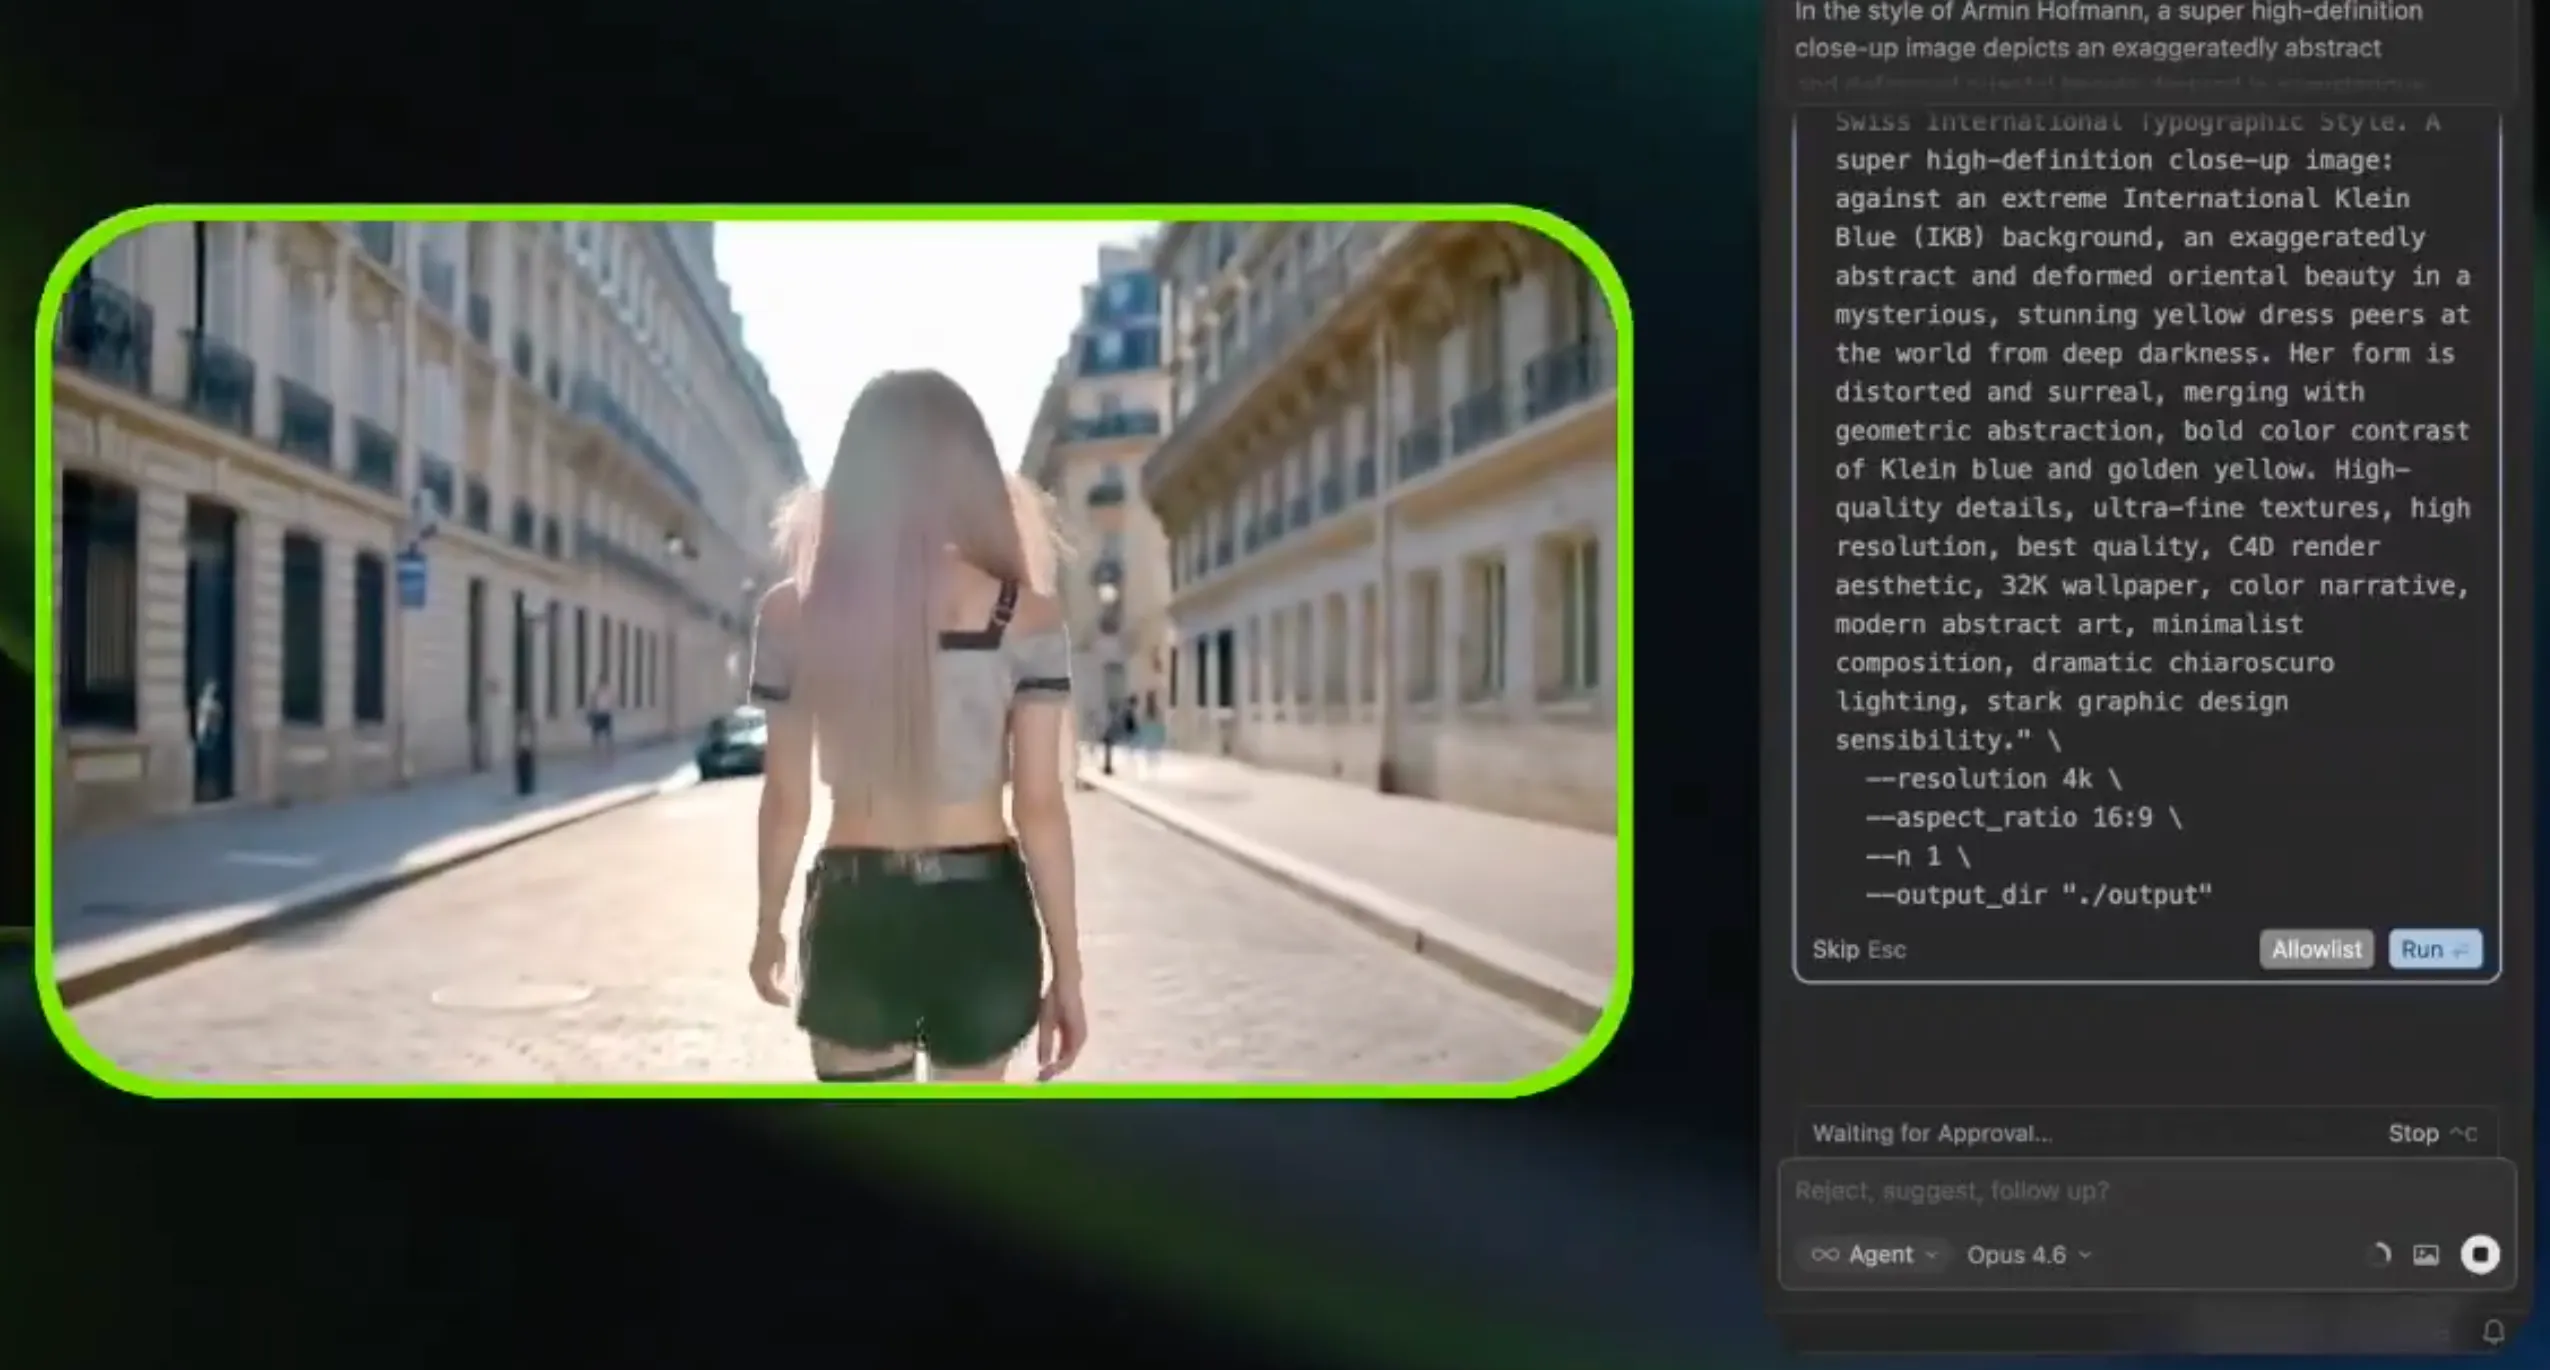Open the Opus 4.6 model dropdown

[2028, 1254]
